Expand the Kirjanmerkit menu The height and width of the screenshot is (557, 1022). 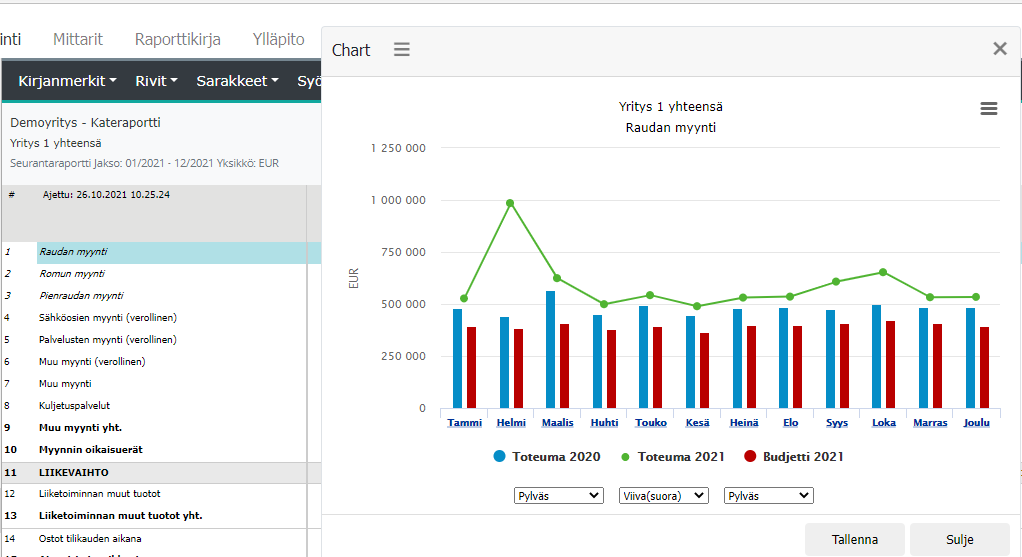pyautogui.click(x=67, y=81)
